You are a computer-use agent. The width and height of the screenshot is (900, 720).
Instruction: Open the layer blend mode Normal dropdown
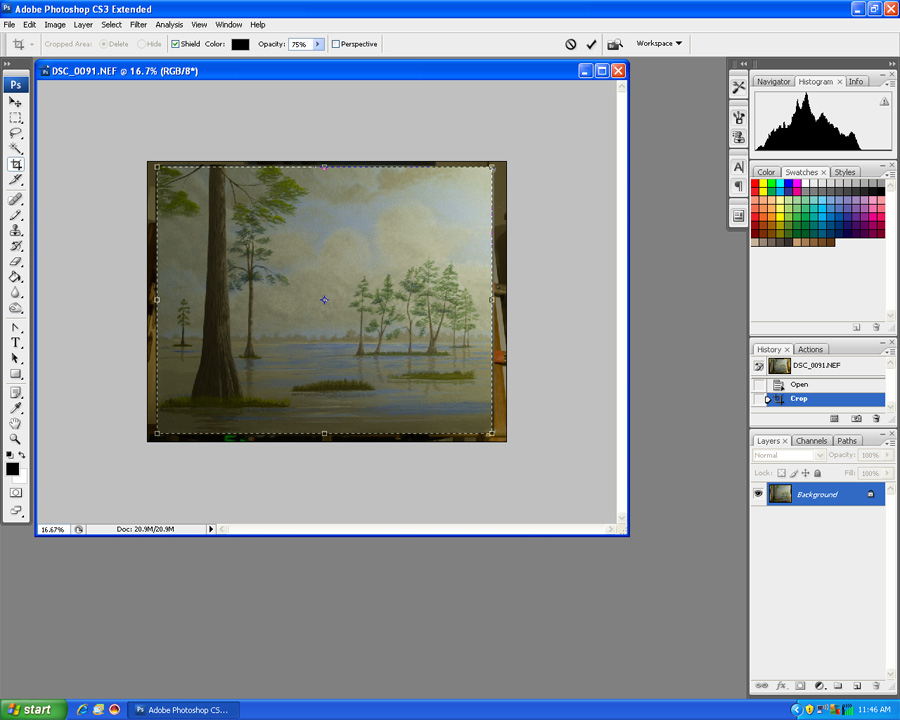click(x=789, y=455)
